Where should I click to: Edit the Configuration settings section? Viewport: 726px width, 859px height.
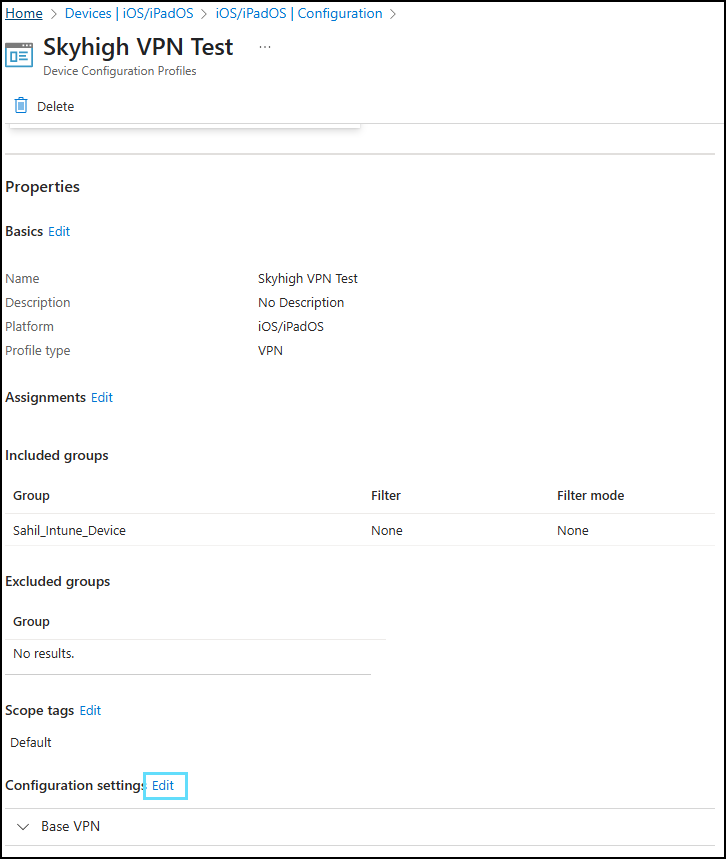point(163,785)
